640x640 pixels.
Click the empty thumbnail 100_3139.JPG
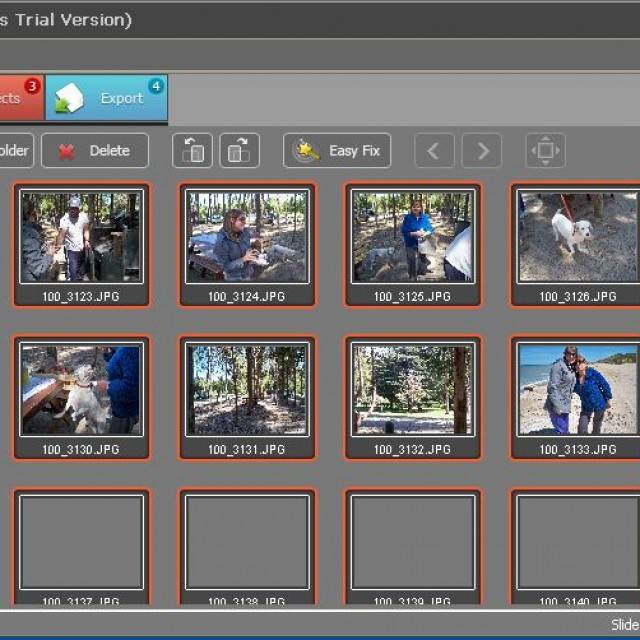coord(413,543)
